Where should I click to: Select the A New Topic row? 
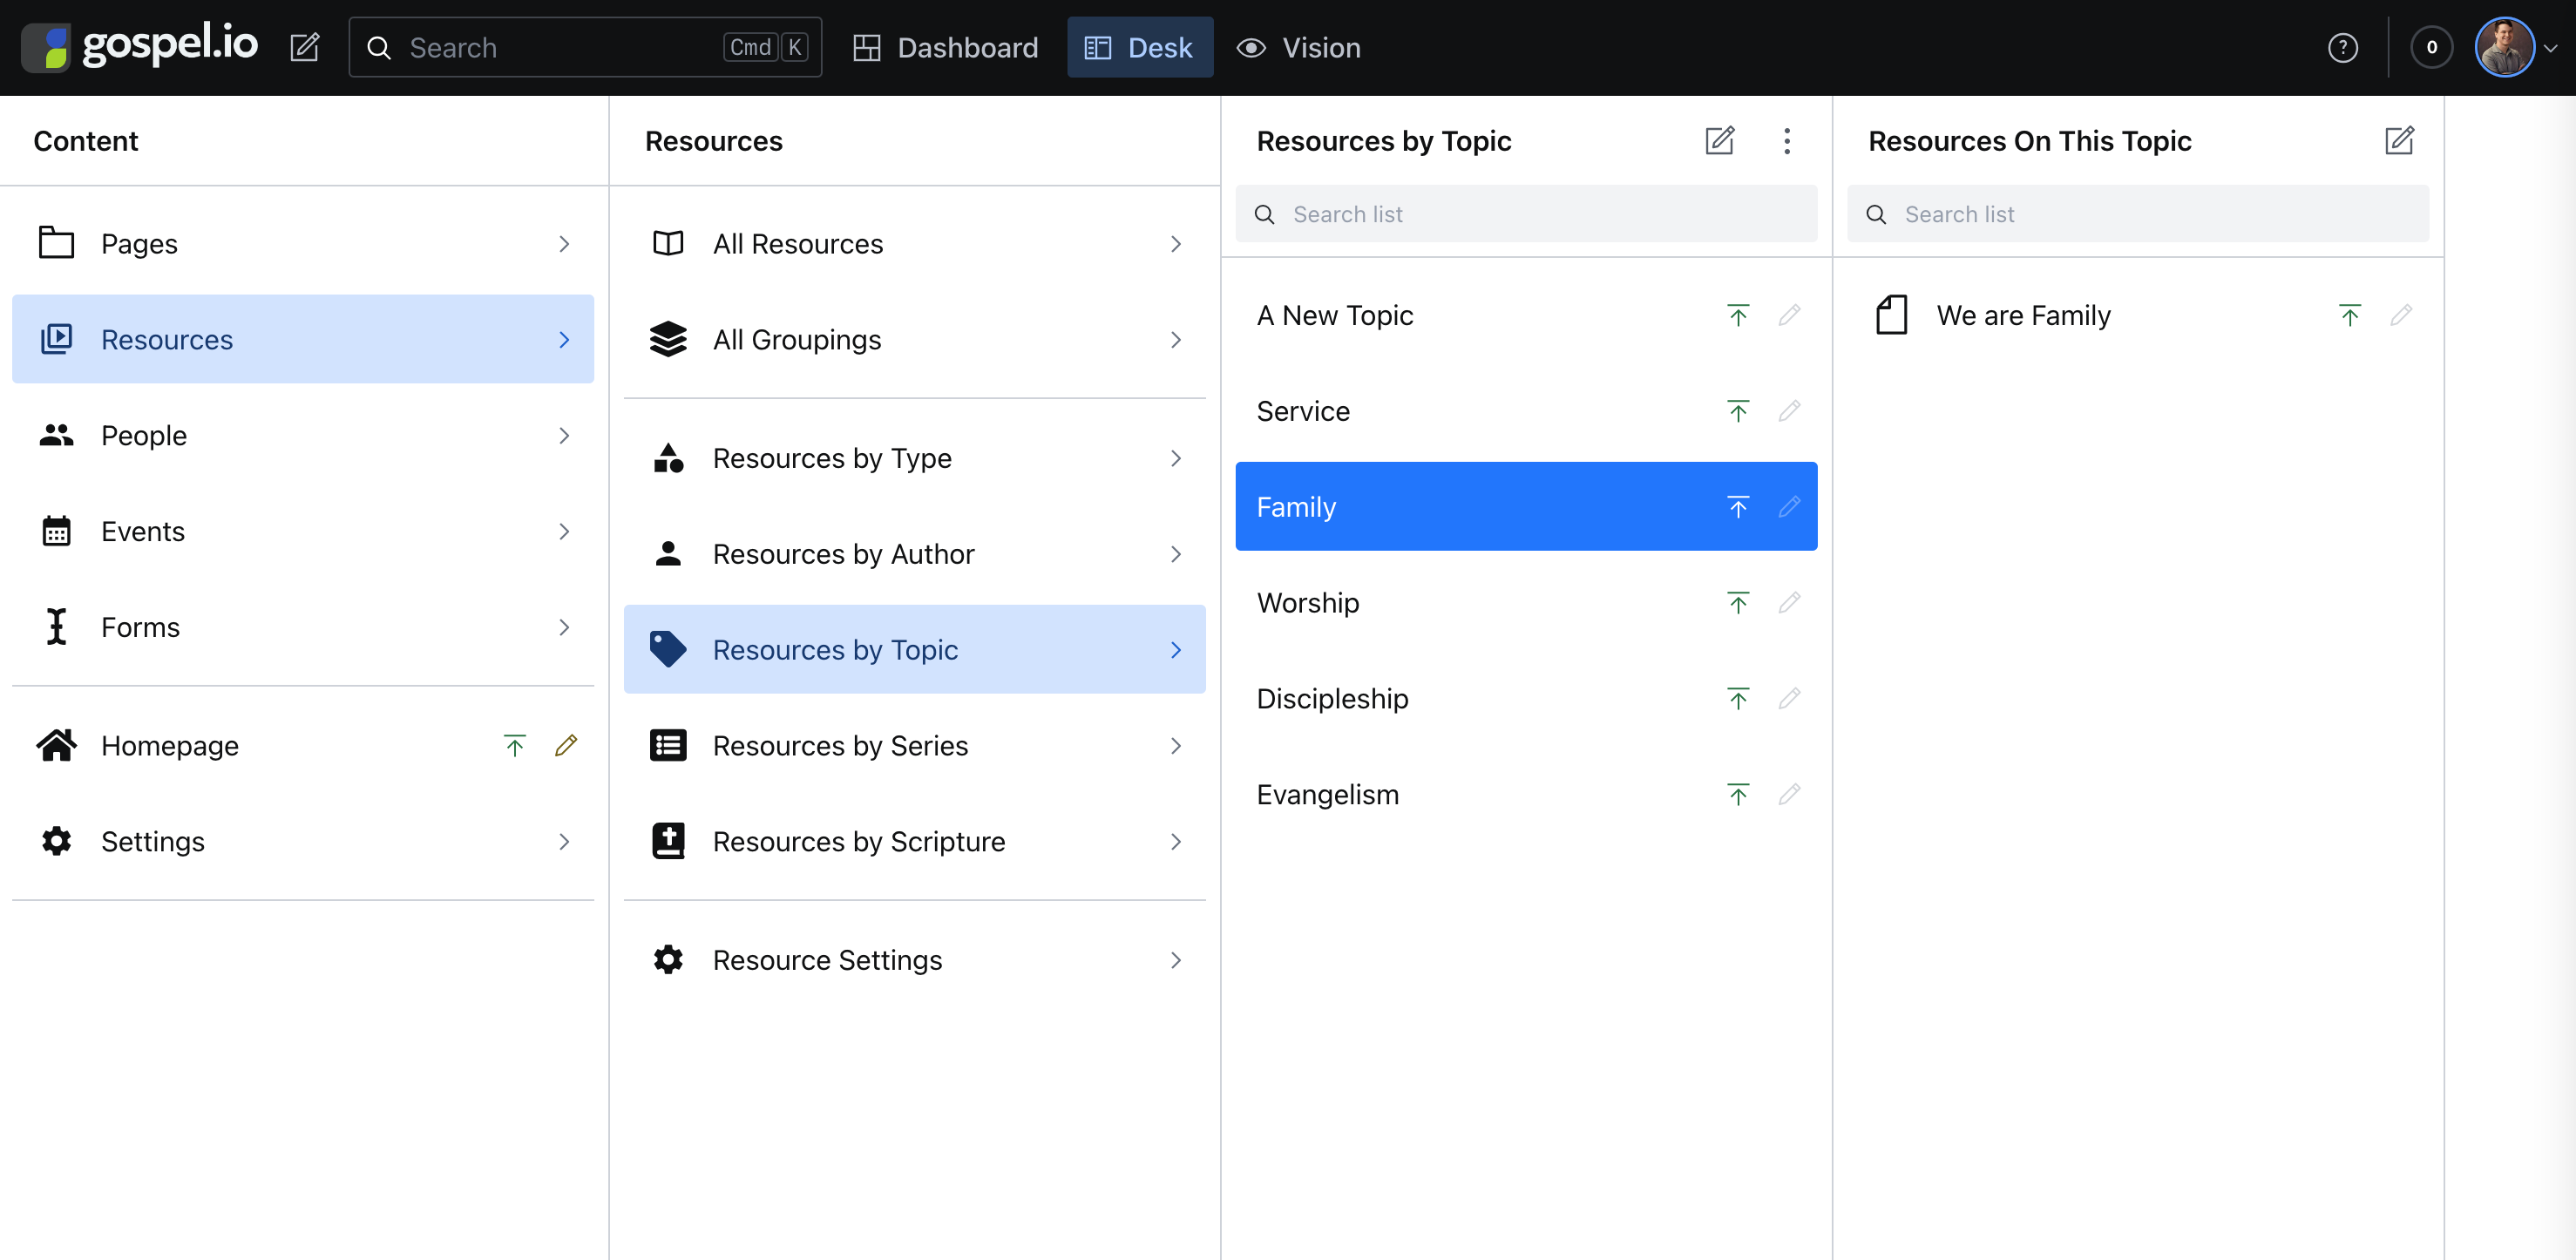pyautogui.click(x=1526, y=315)
